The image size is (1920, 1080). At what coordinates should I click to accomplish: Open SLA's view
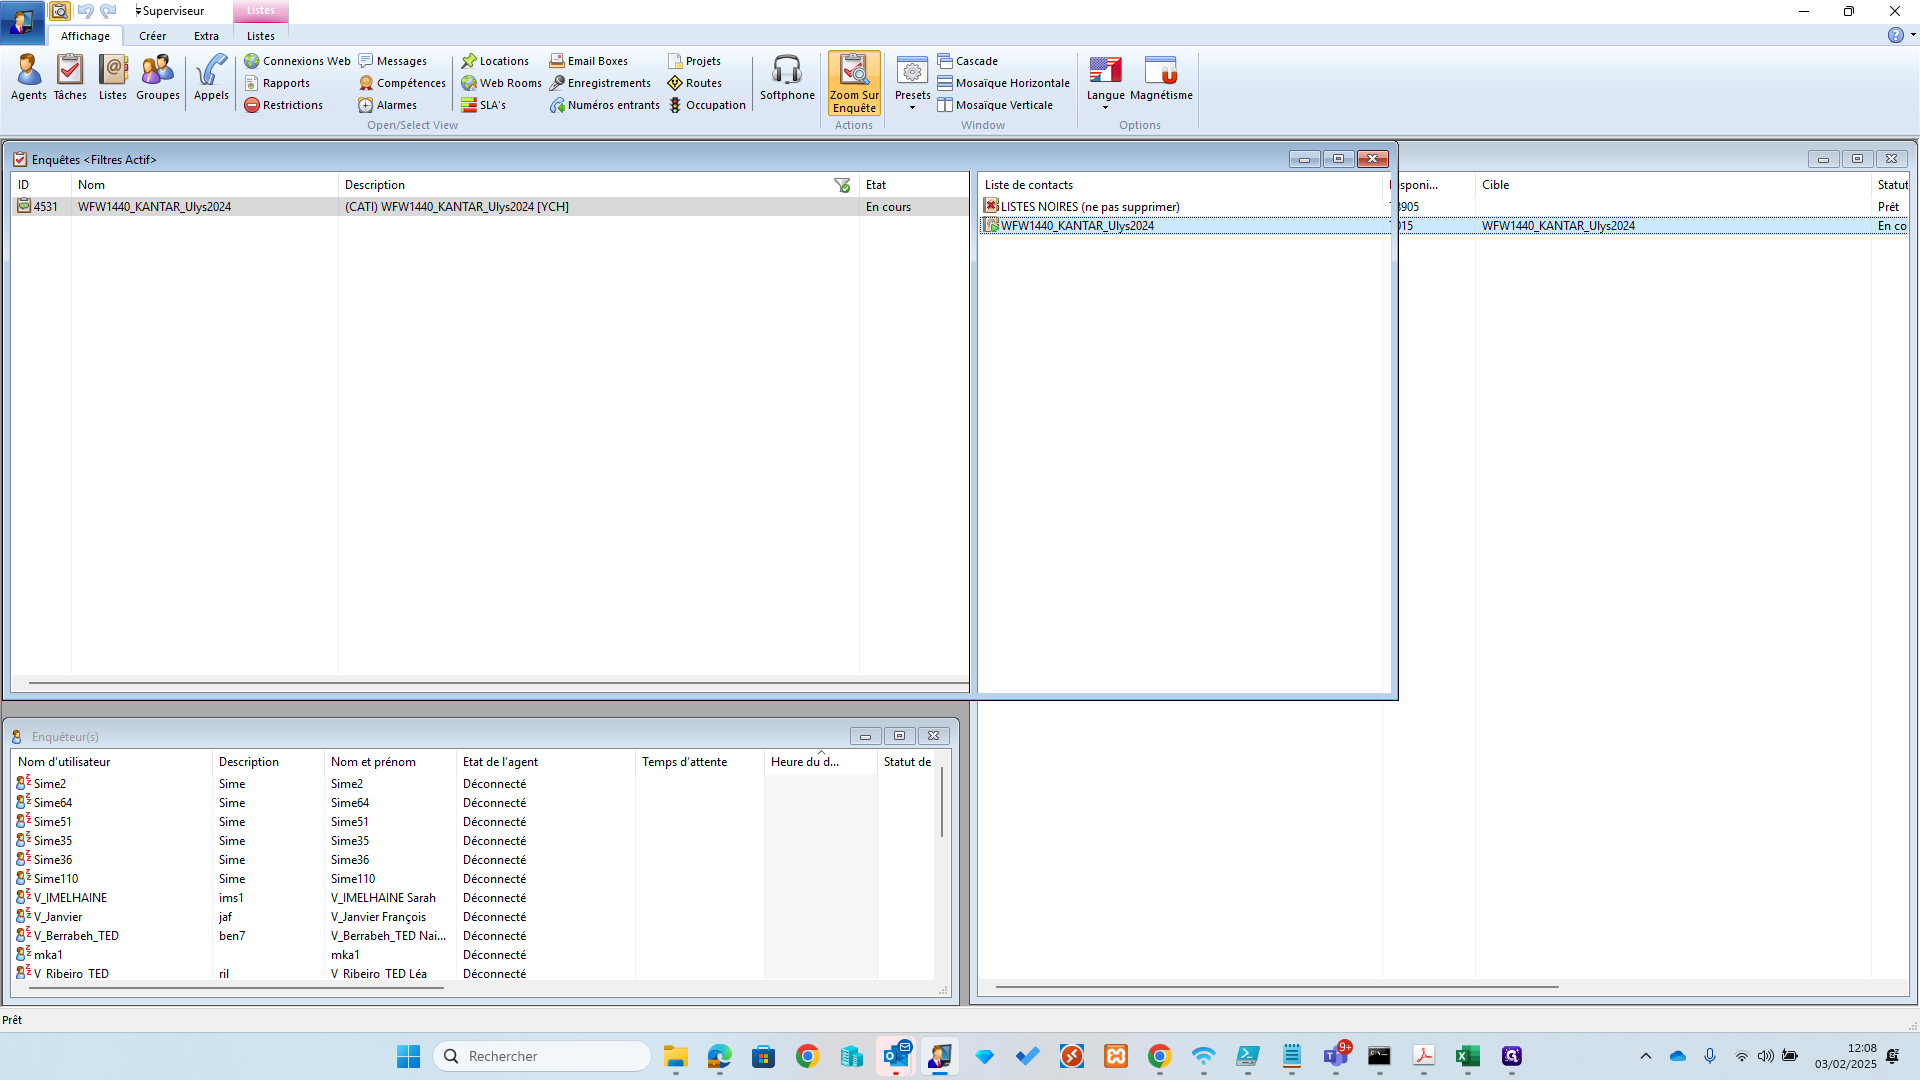[x=484, y=105]
